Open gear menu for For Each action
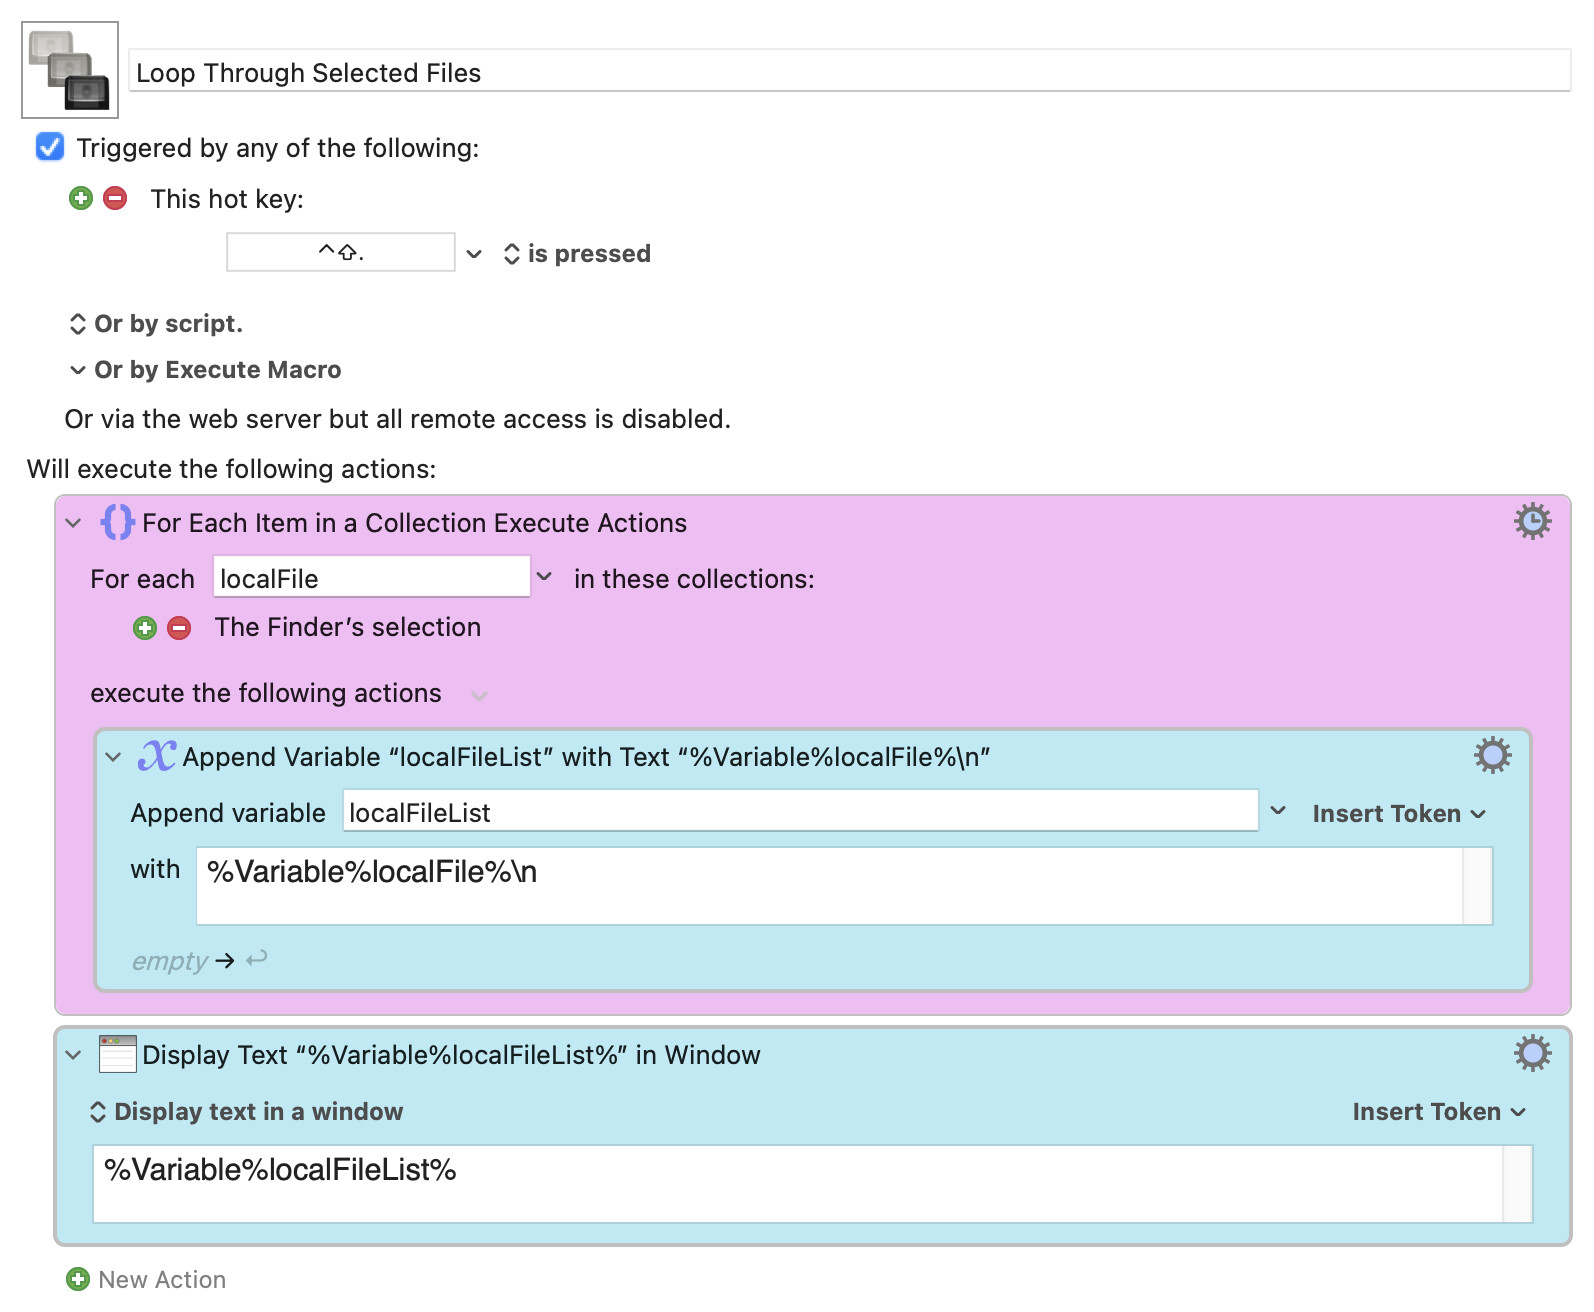Viewport: 1594px width, 1312px height. pos(1532,522)
